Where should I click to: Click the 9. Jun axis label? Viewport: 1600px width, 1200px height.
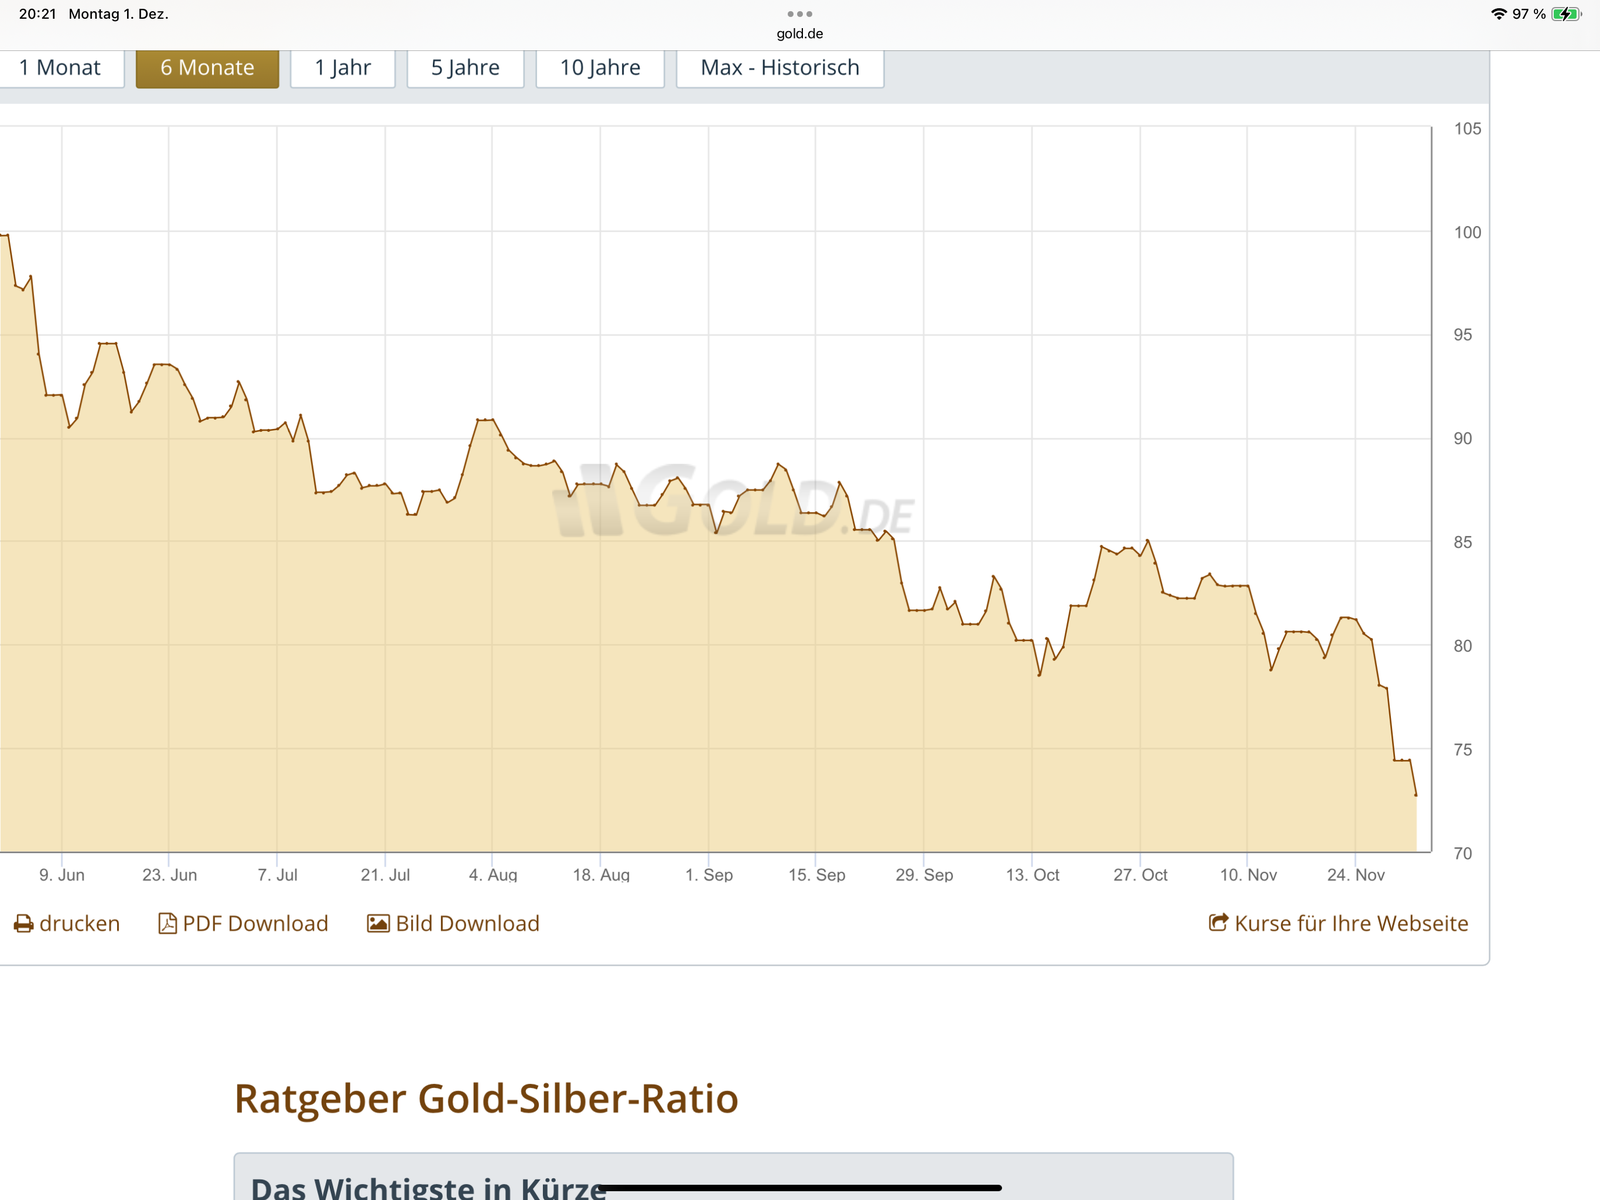pyautogui.click(x=62, y=875)
